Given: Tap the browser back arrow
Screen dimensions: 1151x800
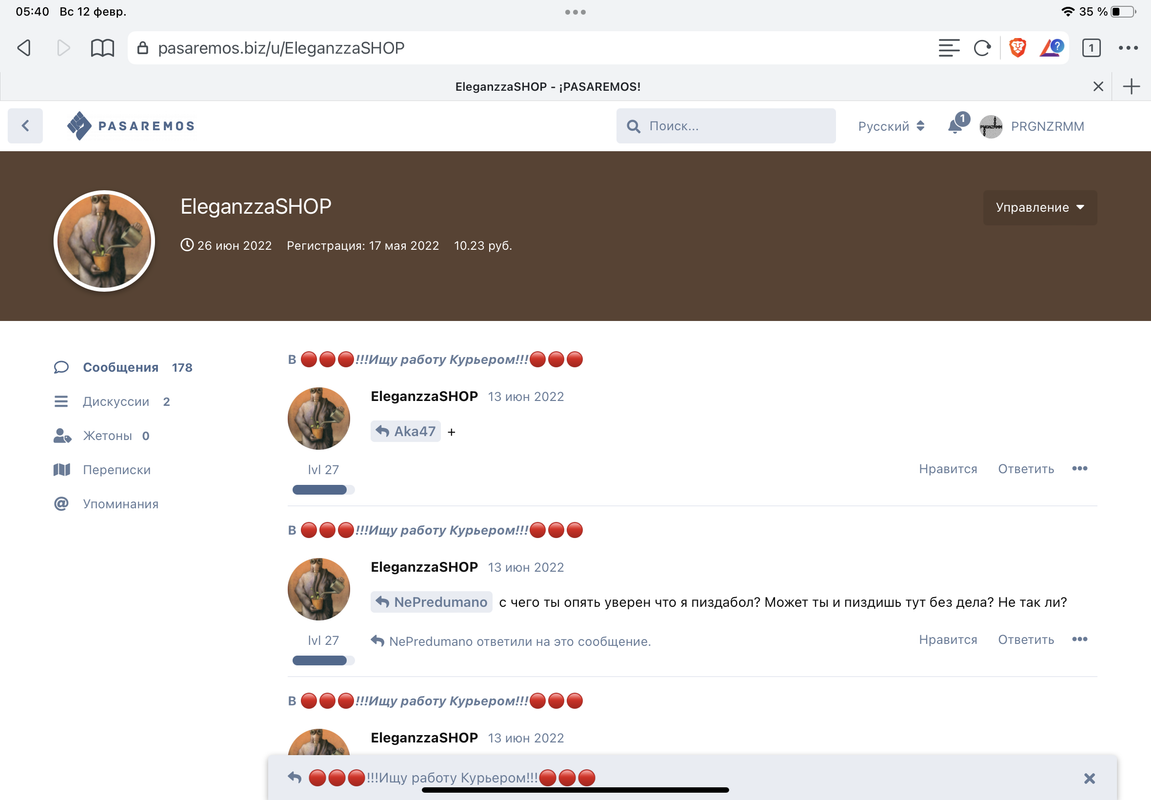Looking at the screenshot, I should (x=24, y=48).
